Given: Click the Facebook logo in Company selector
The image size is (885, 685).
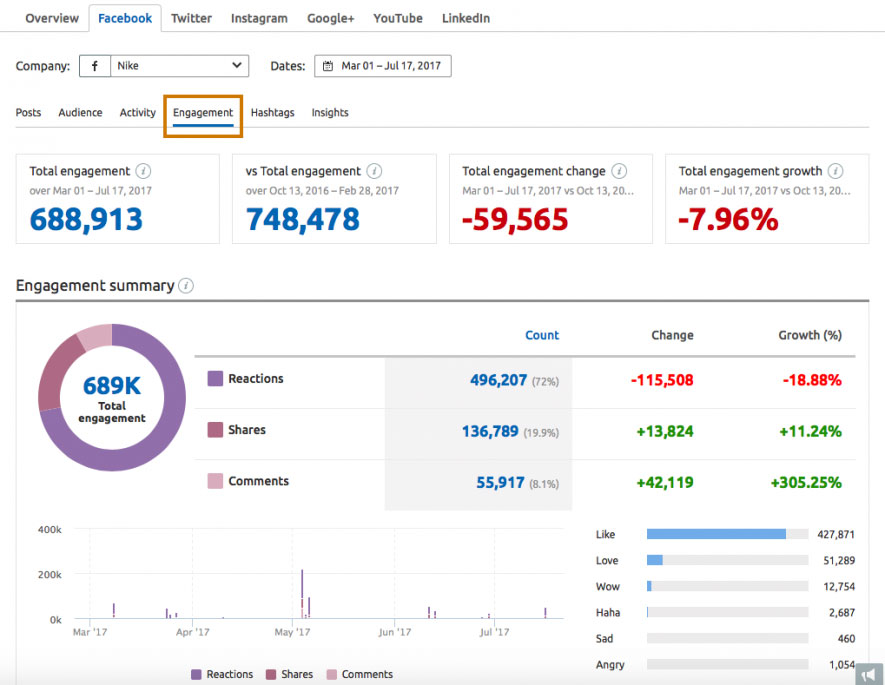Looking at the screenshot, I should tap(95, 66).
